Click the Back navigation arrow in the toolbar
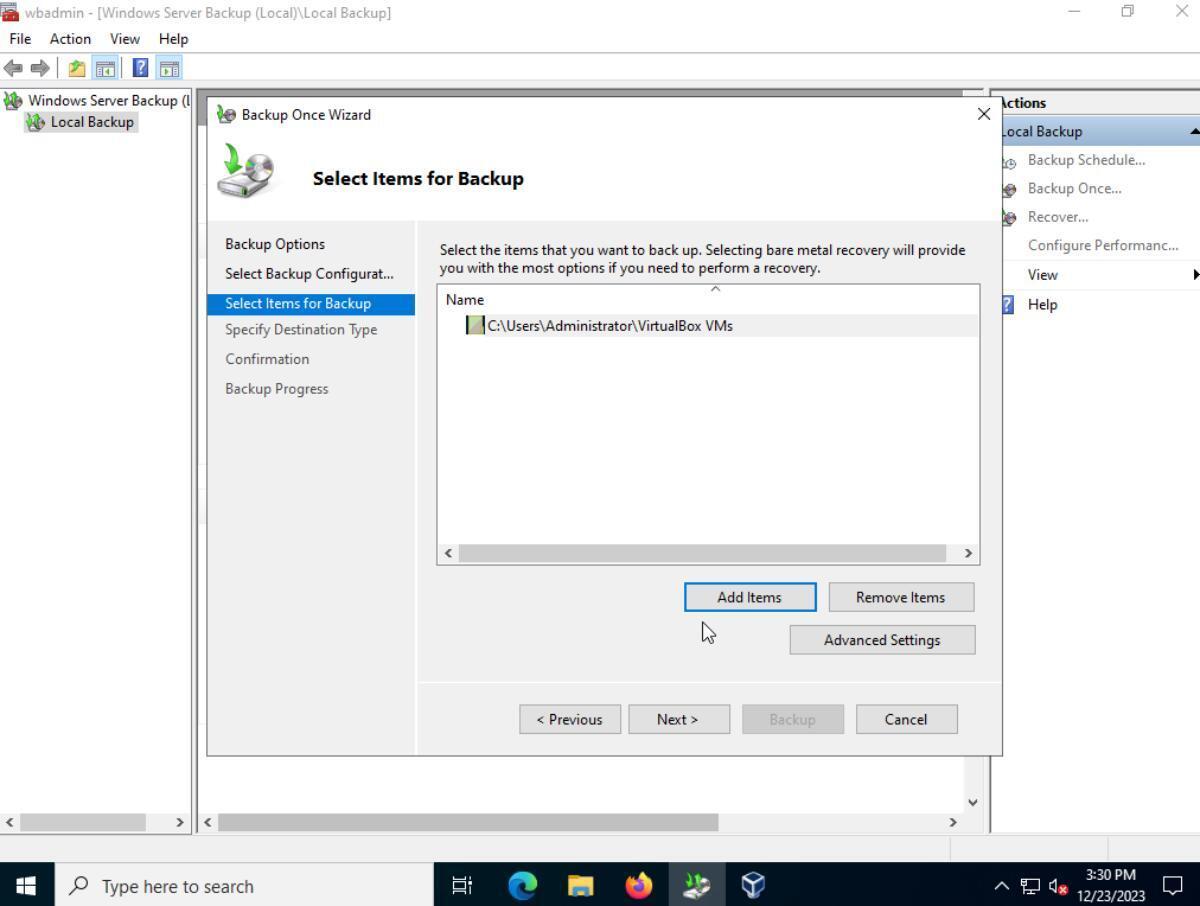This screenshot has height=906, width=1200. pyautogui.click(x=13, y=67)
